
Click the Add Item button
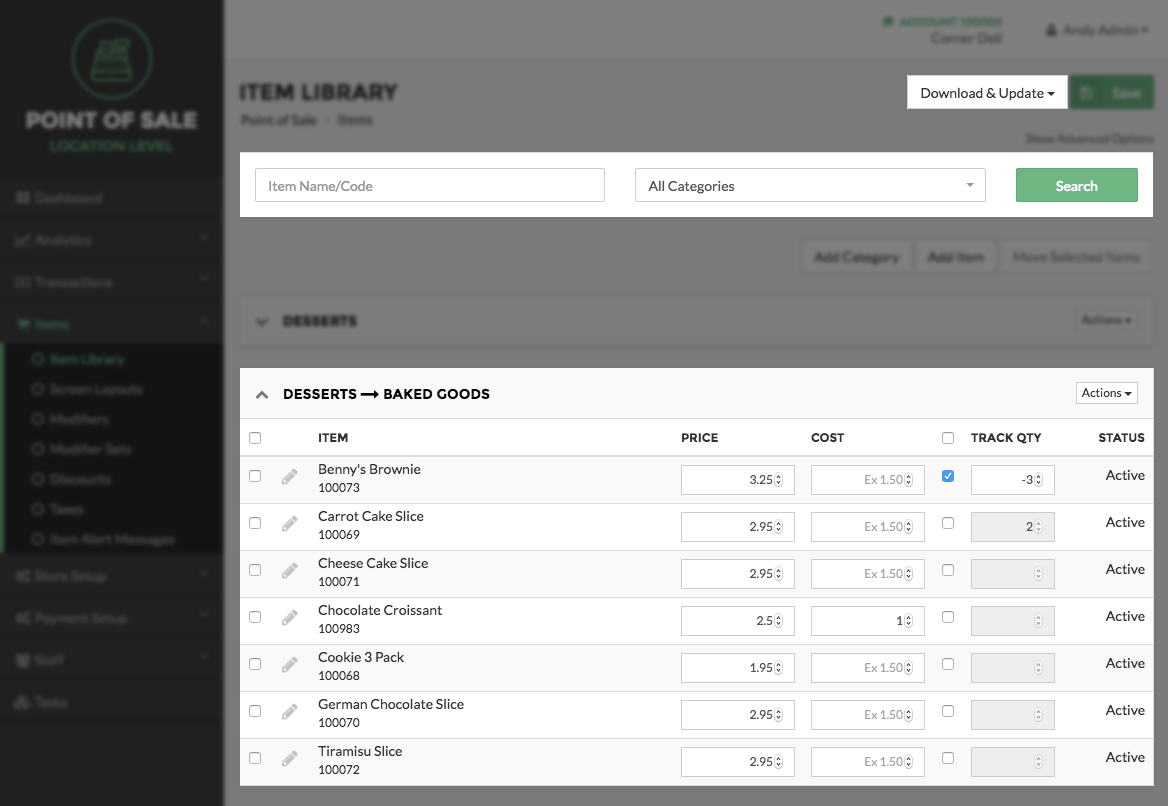[x=956, y=257]
